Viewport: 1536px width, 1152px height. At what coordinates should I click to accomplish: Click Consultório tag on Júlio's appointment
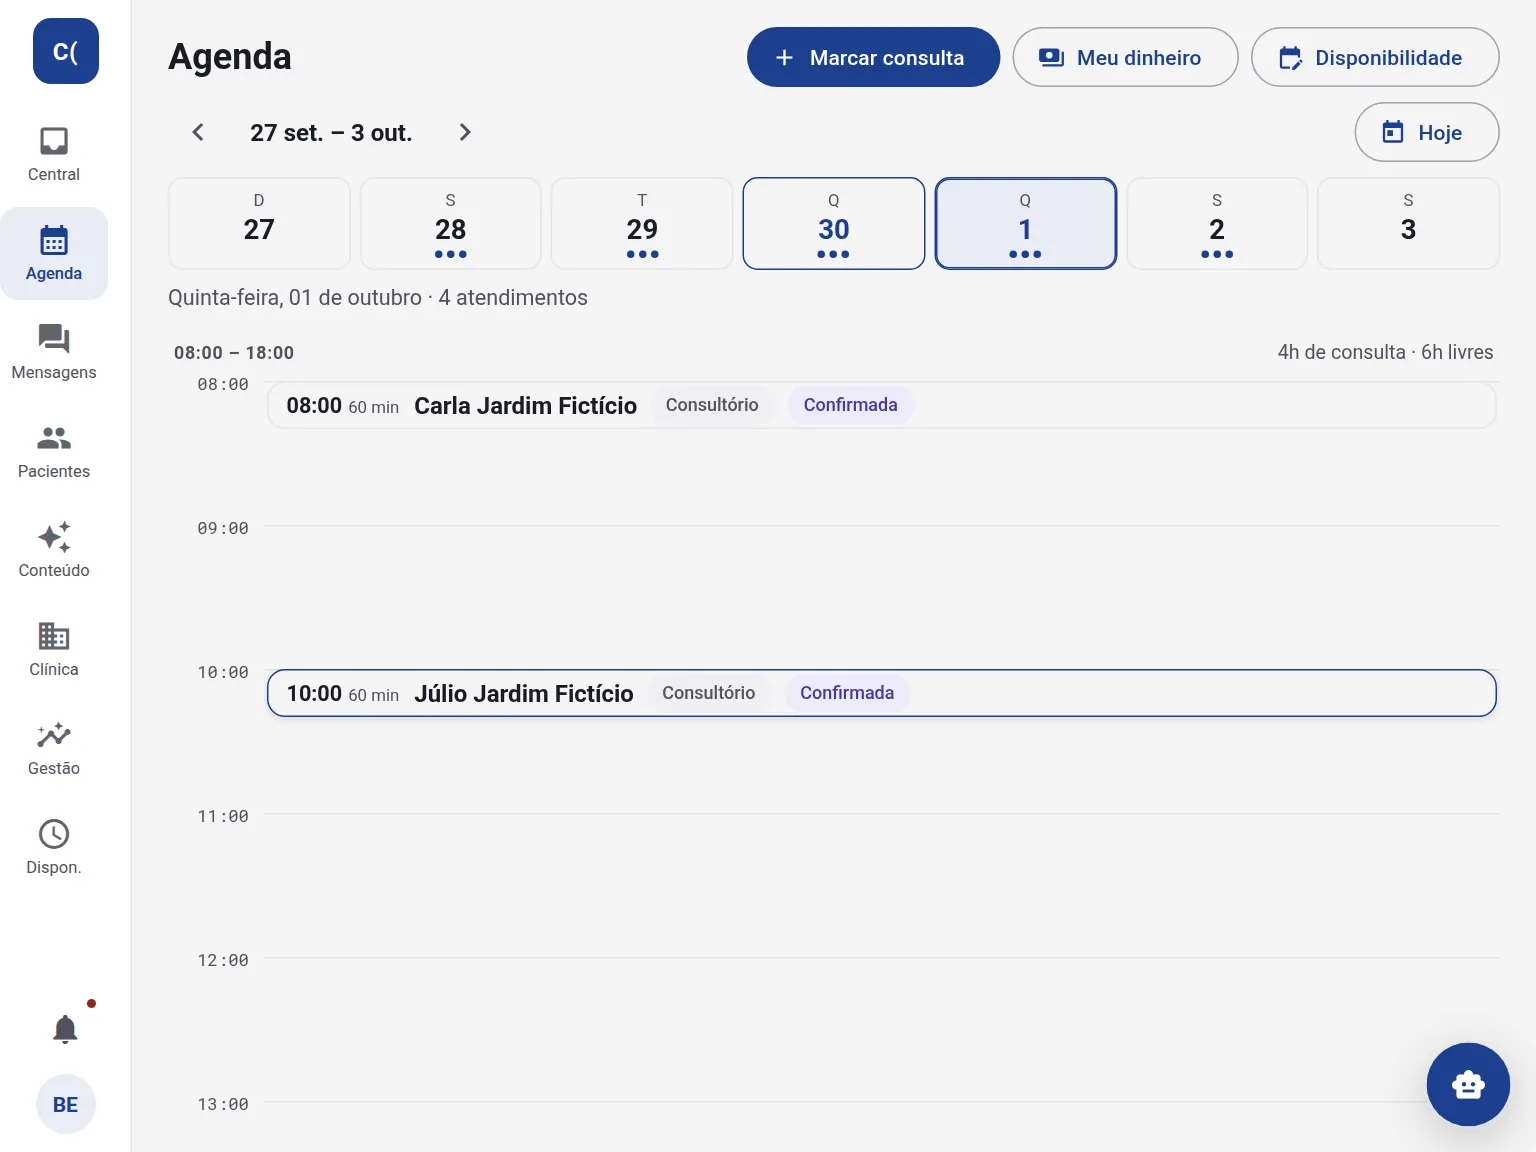click(709, 693)
